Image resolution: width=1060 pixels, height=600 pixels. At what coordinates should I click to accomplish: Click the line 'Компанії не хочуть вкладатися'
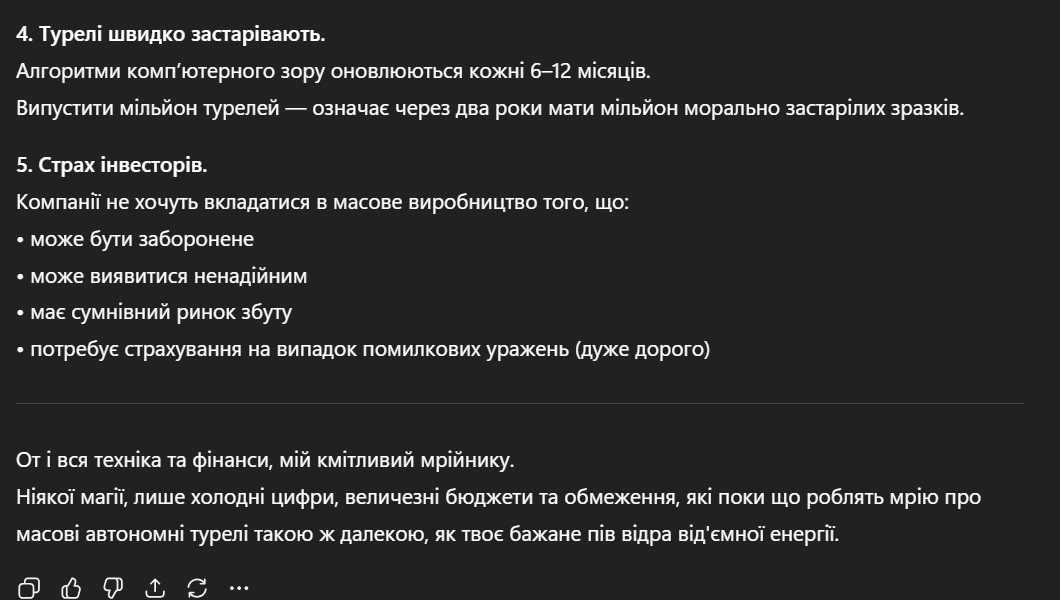pyautogui.click(x=322, y=203)
